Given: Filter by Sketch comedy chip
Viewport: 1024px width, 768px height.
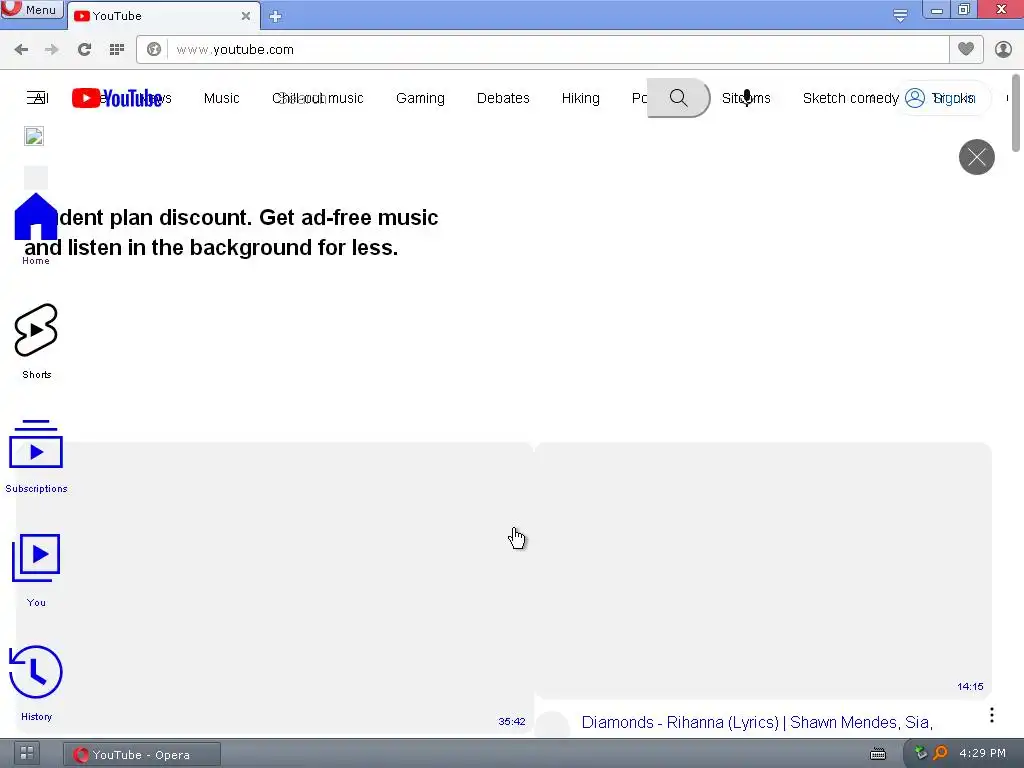Looking at the screenshot, I should pyautogui.click(x=850, y=98).
